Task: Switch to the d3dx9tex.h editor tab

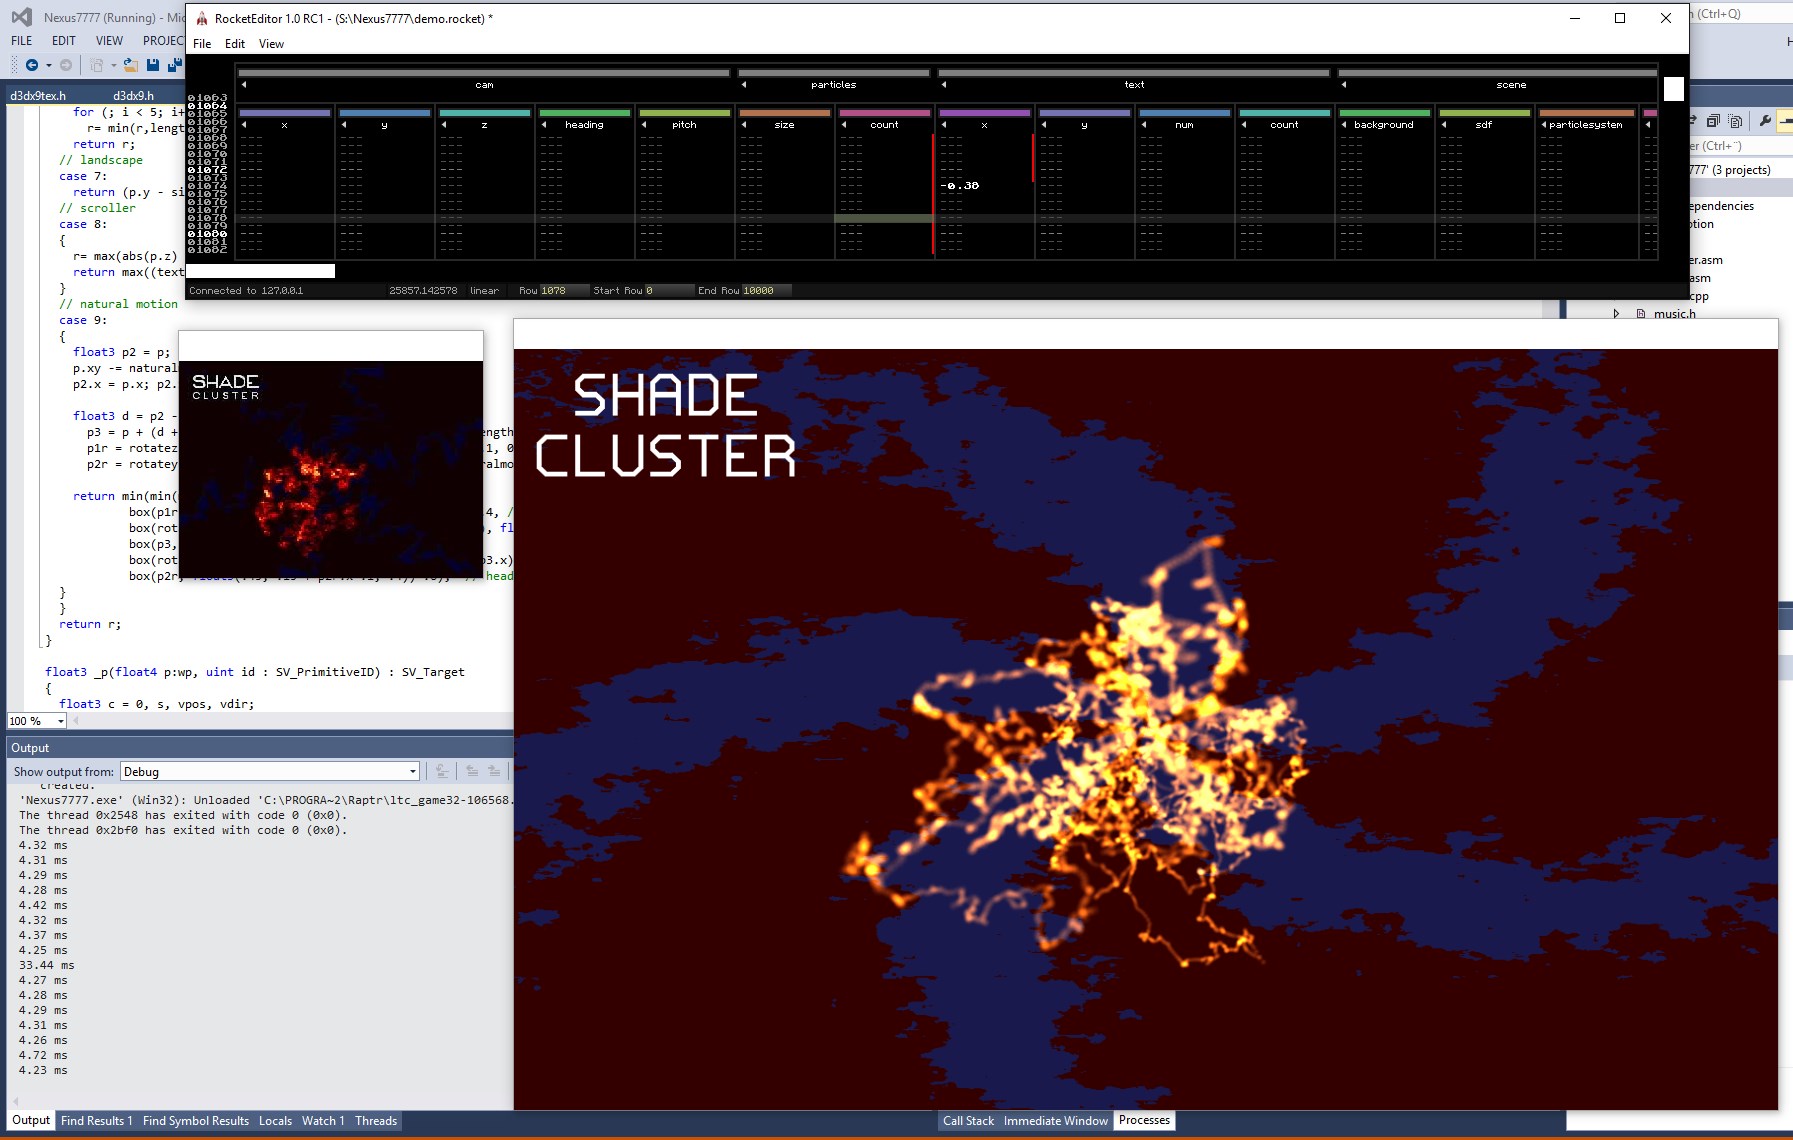Action: point(38,96)
